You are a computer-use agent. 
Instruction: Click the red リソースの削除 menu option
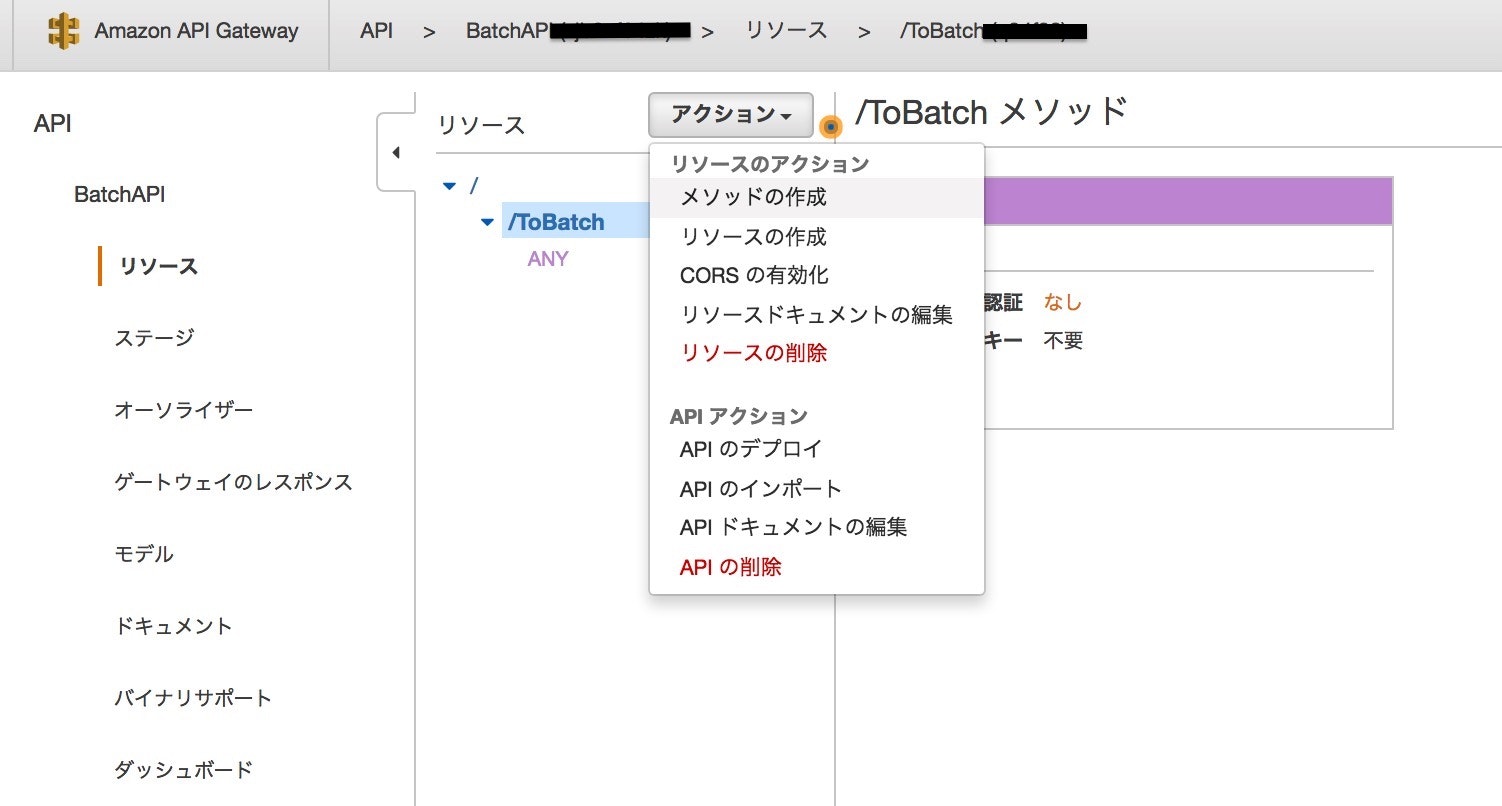[817, 353]
